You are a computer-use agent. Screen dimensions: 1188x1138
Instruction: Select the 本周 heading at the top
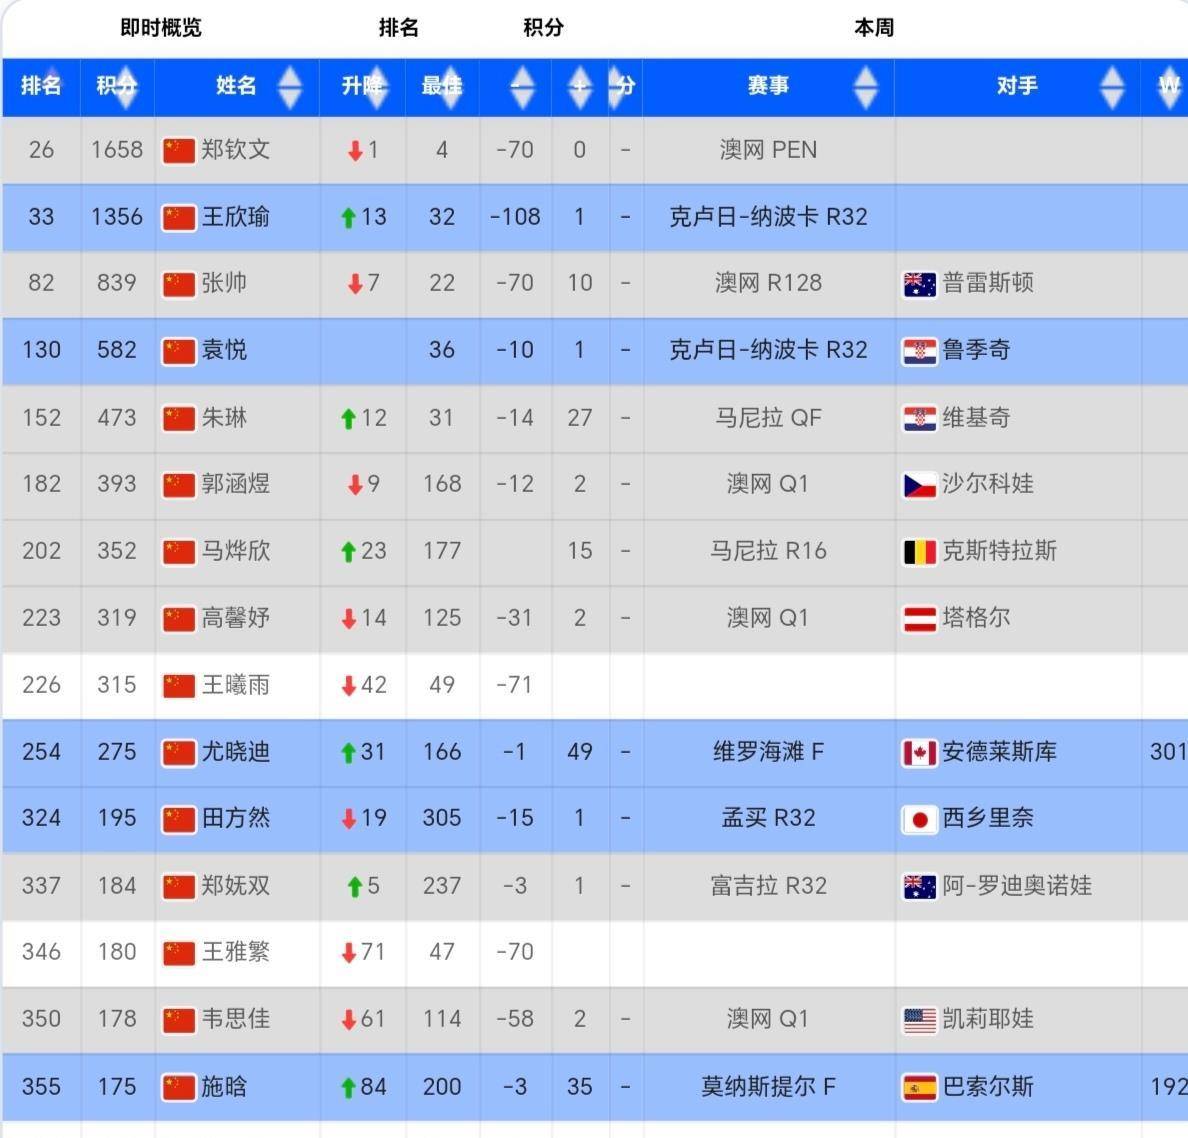873,28
